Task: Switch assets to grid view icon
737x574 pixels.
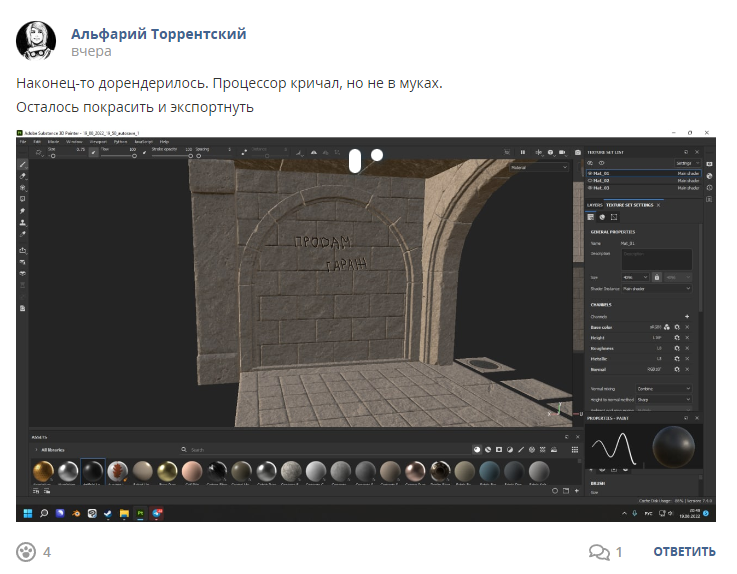Action: point(575,450)
